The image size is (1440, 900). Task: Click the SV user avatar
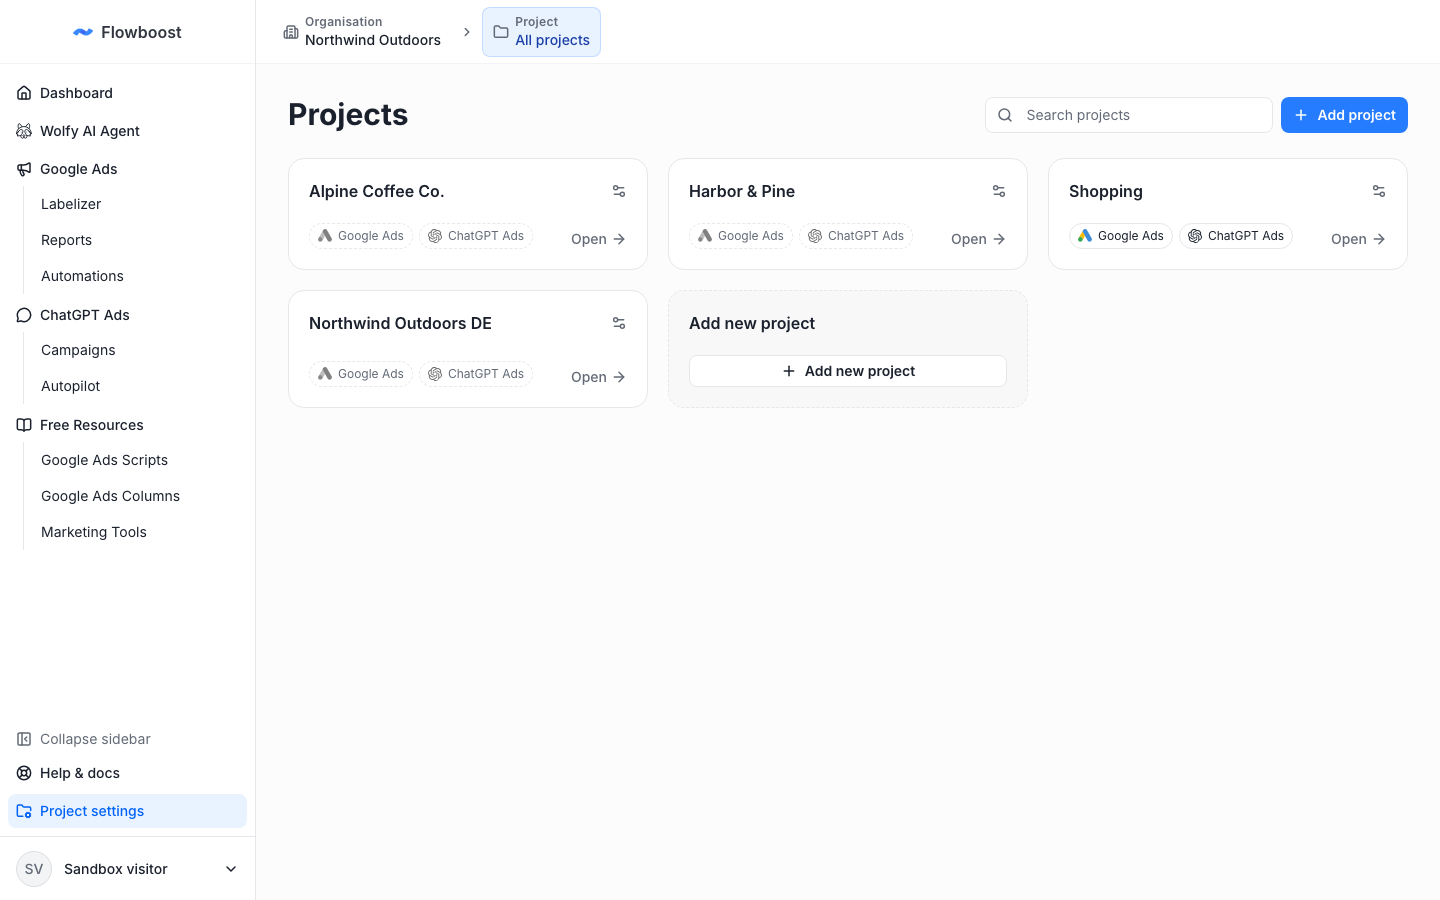(34, 869)
